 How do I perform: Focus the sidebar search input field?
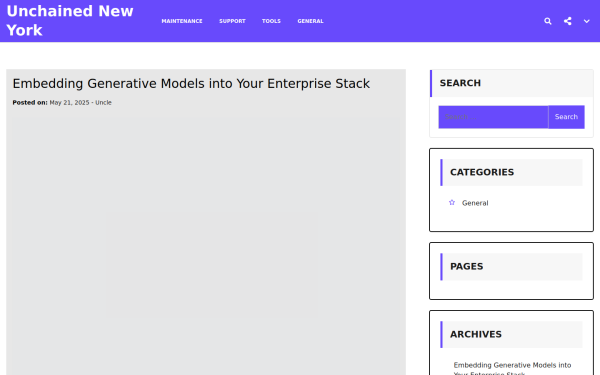pos(493,117)
